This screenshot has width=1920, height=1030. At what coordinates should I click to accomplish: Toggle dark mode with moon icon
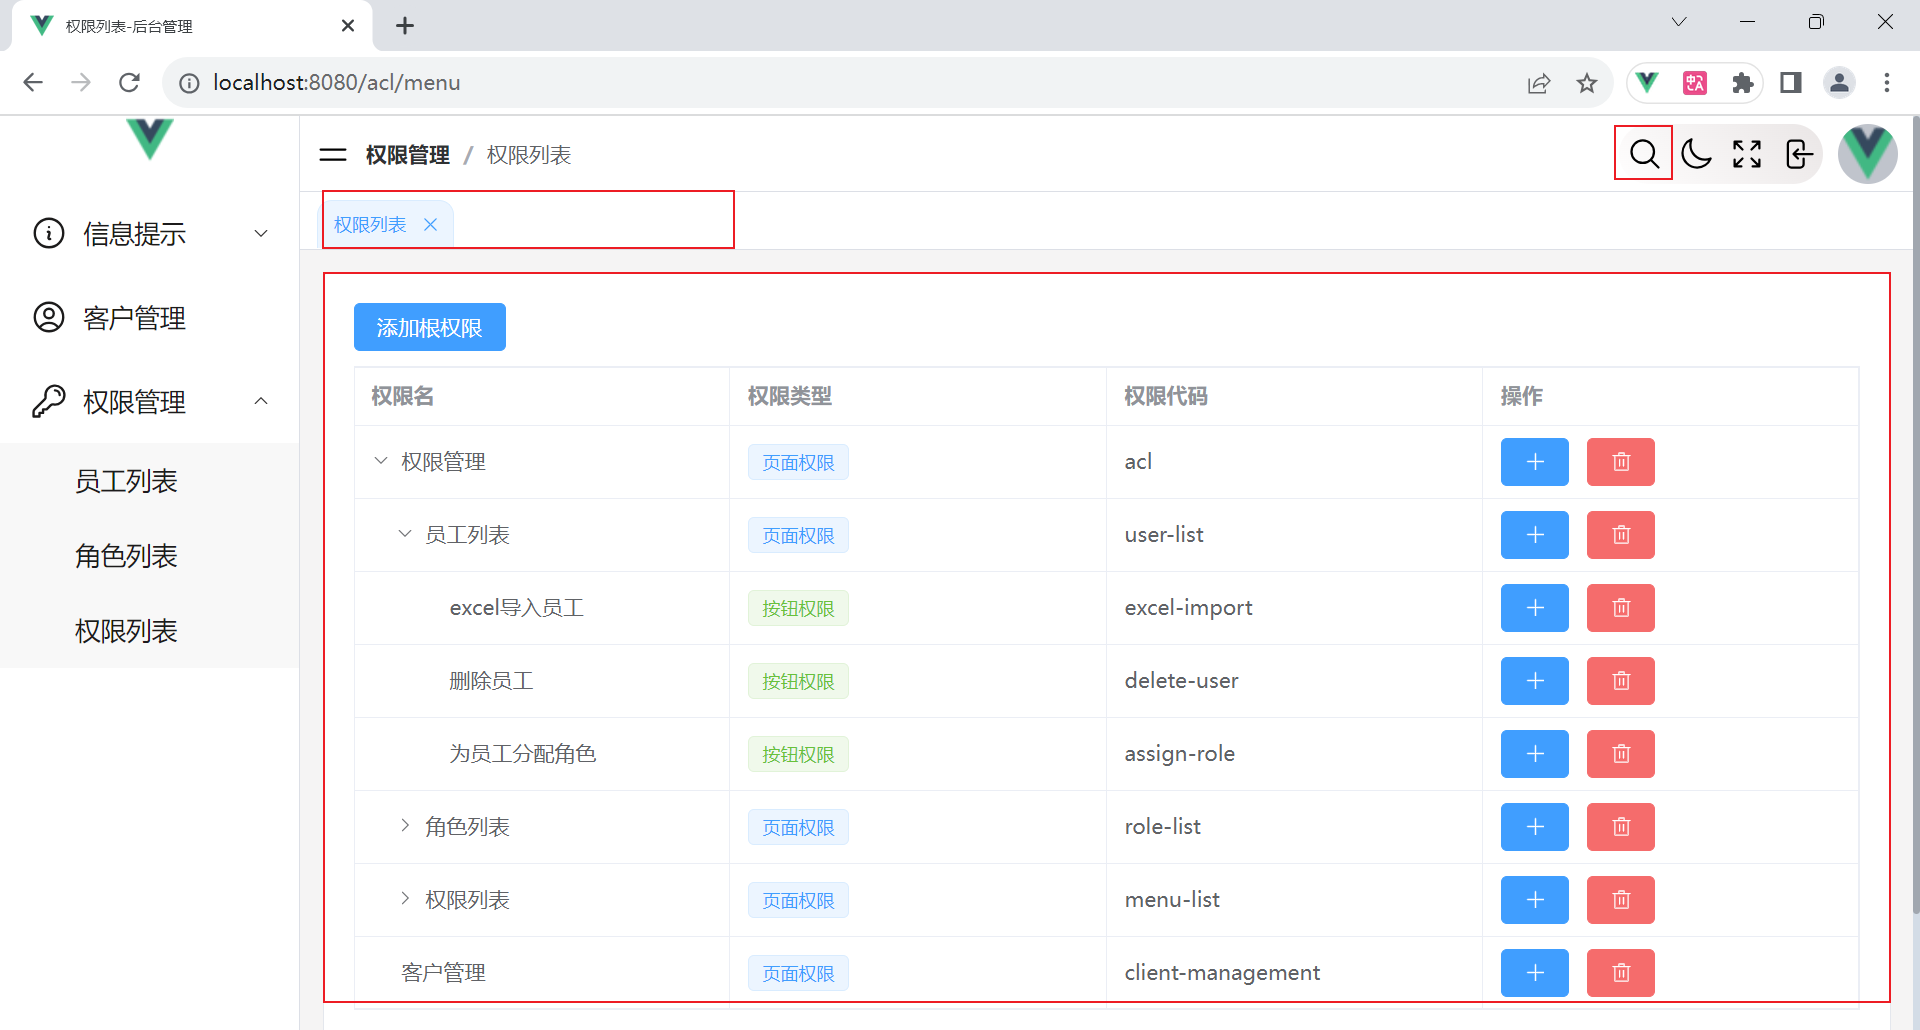click(1696, 154)
